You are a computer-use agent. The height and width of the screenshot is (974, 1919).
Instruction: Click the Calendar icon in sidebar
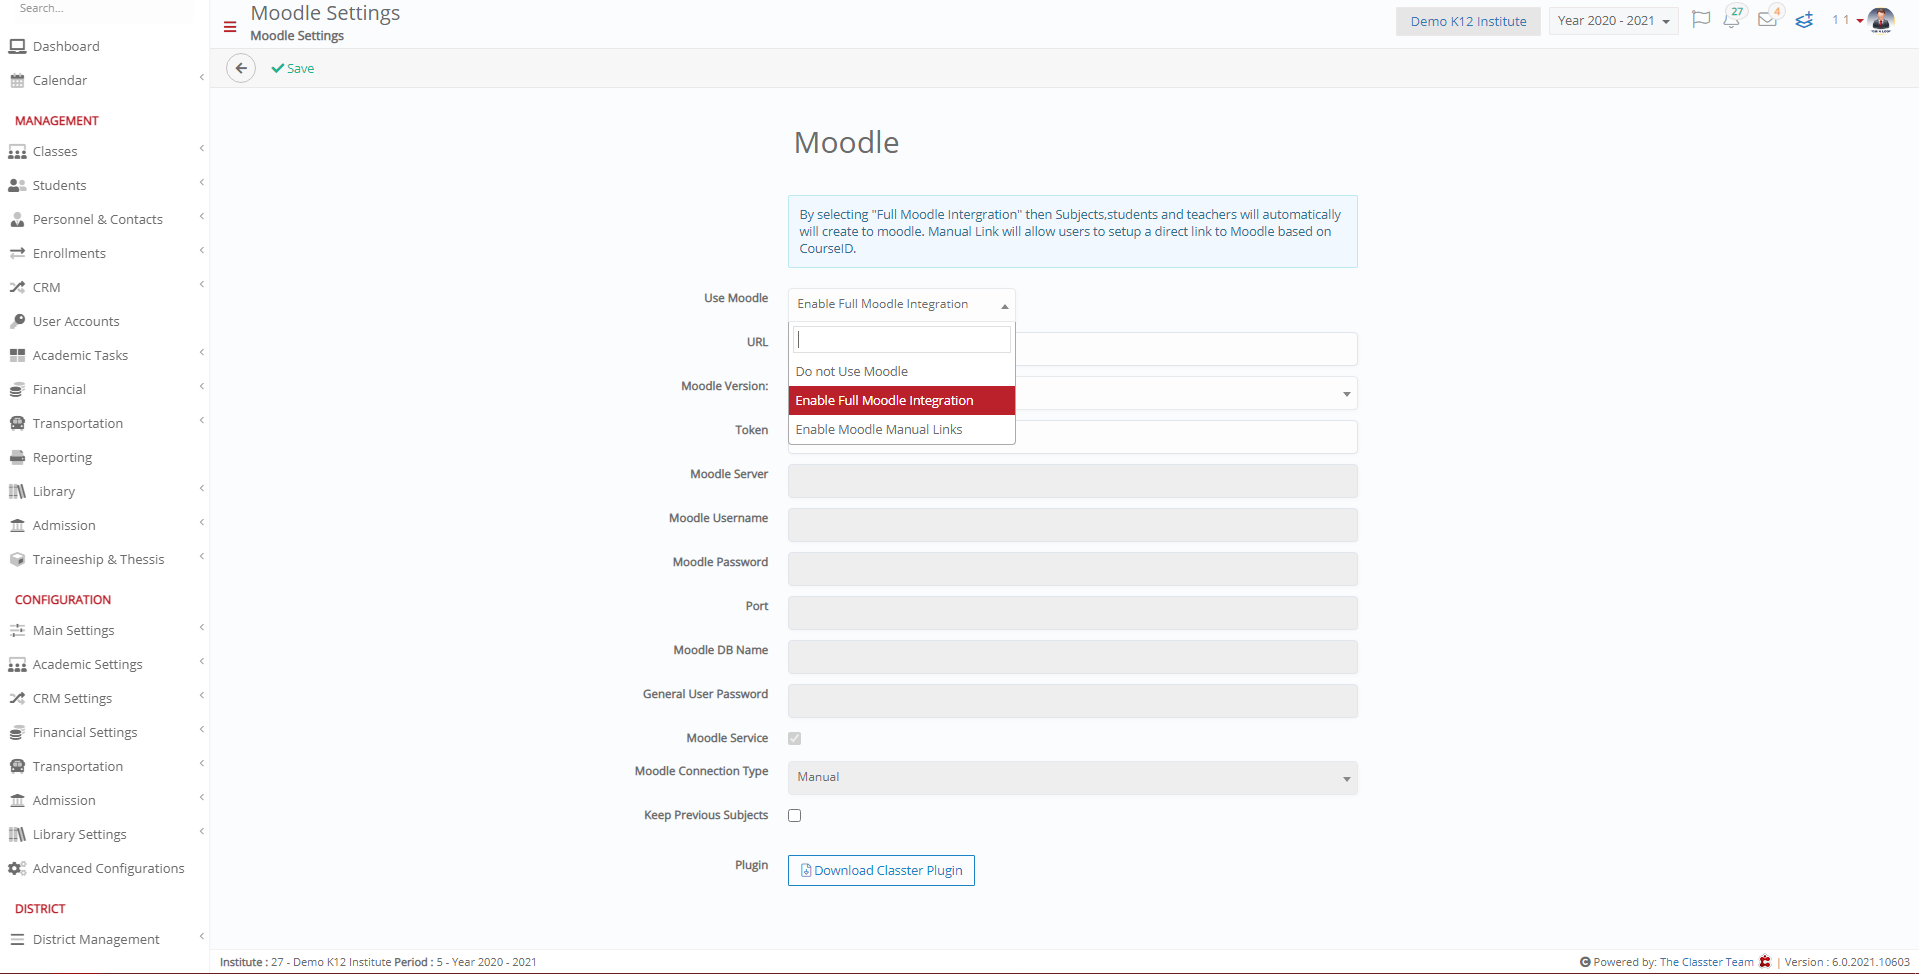point(17,80)
